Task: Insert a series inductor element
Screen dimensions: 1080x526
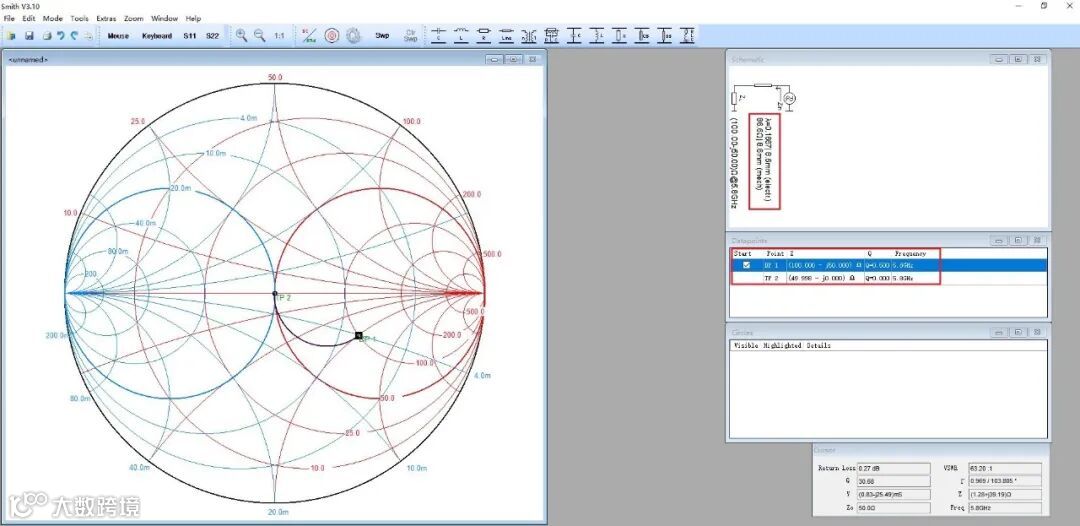Action: 461,35
